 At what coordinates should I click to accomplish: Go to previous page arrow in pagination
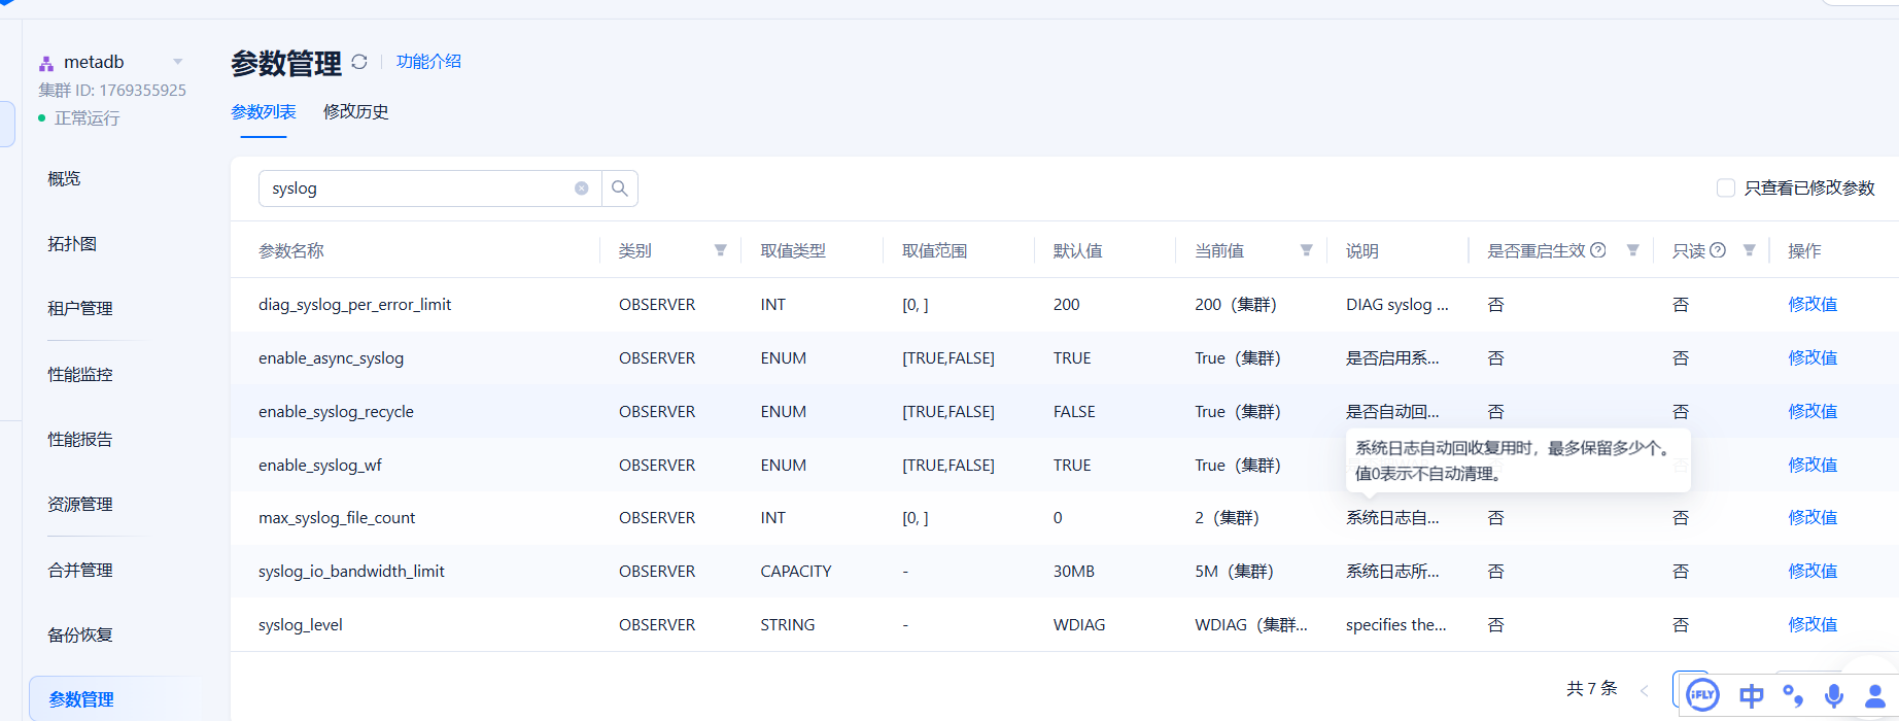(x=1644, y=690)
